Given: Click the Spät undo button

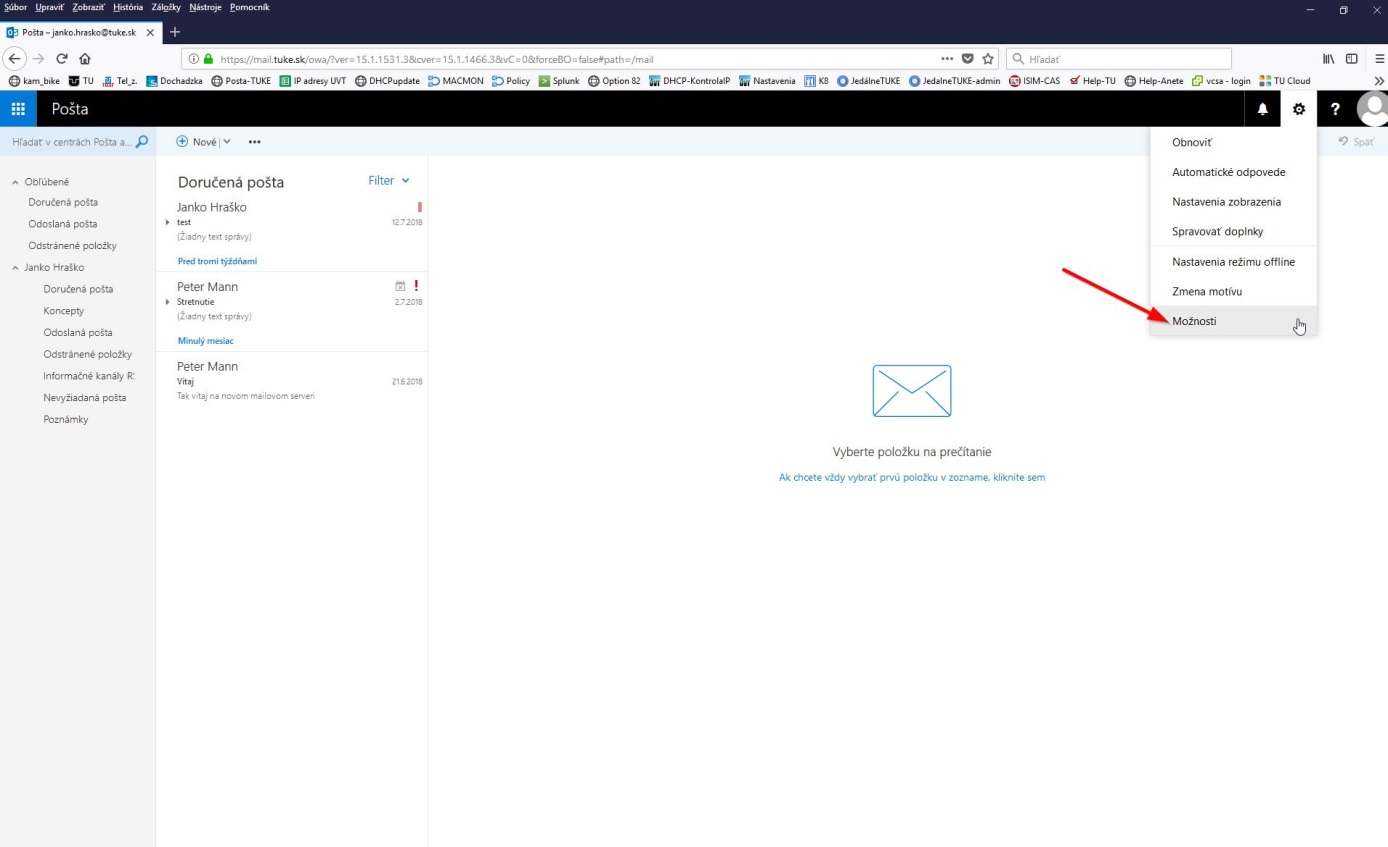Looking at the screenshot, I should (1356, 142).
